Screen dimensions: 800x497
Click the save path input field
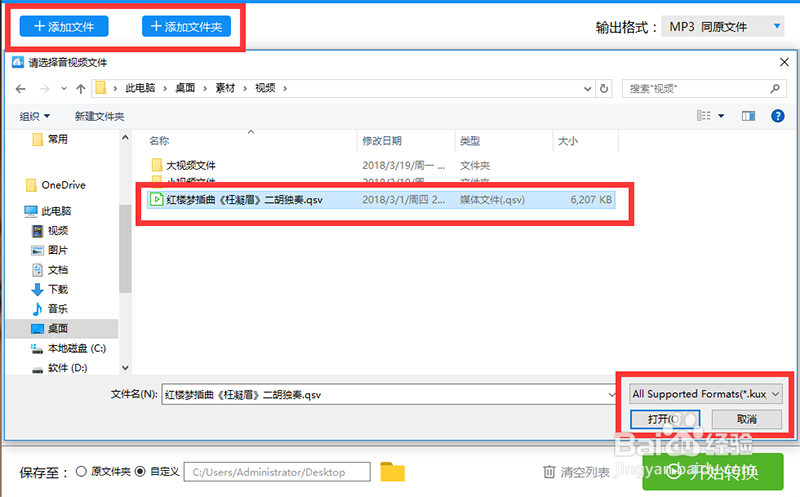coord(277,472)
